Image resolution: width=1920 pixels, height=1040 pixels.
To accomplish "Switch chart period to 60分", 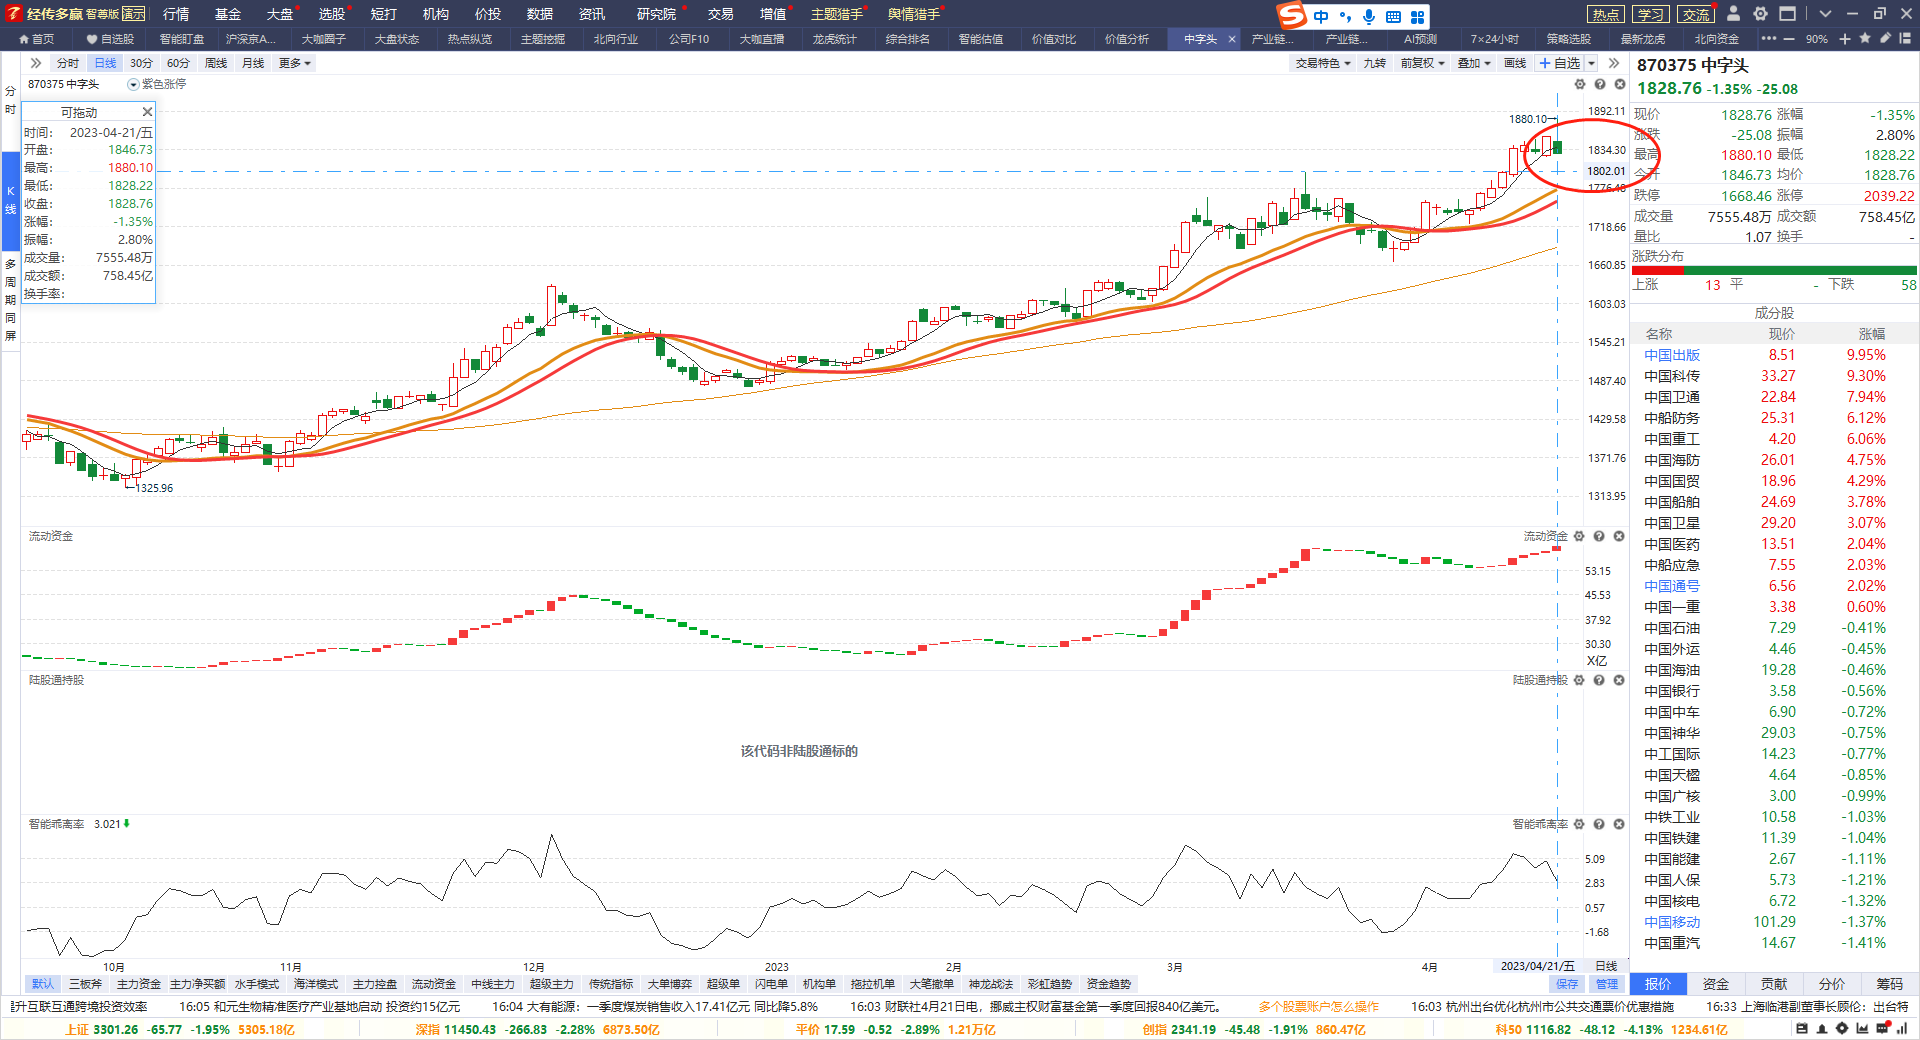I will coord(178,63).
